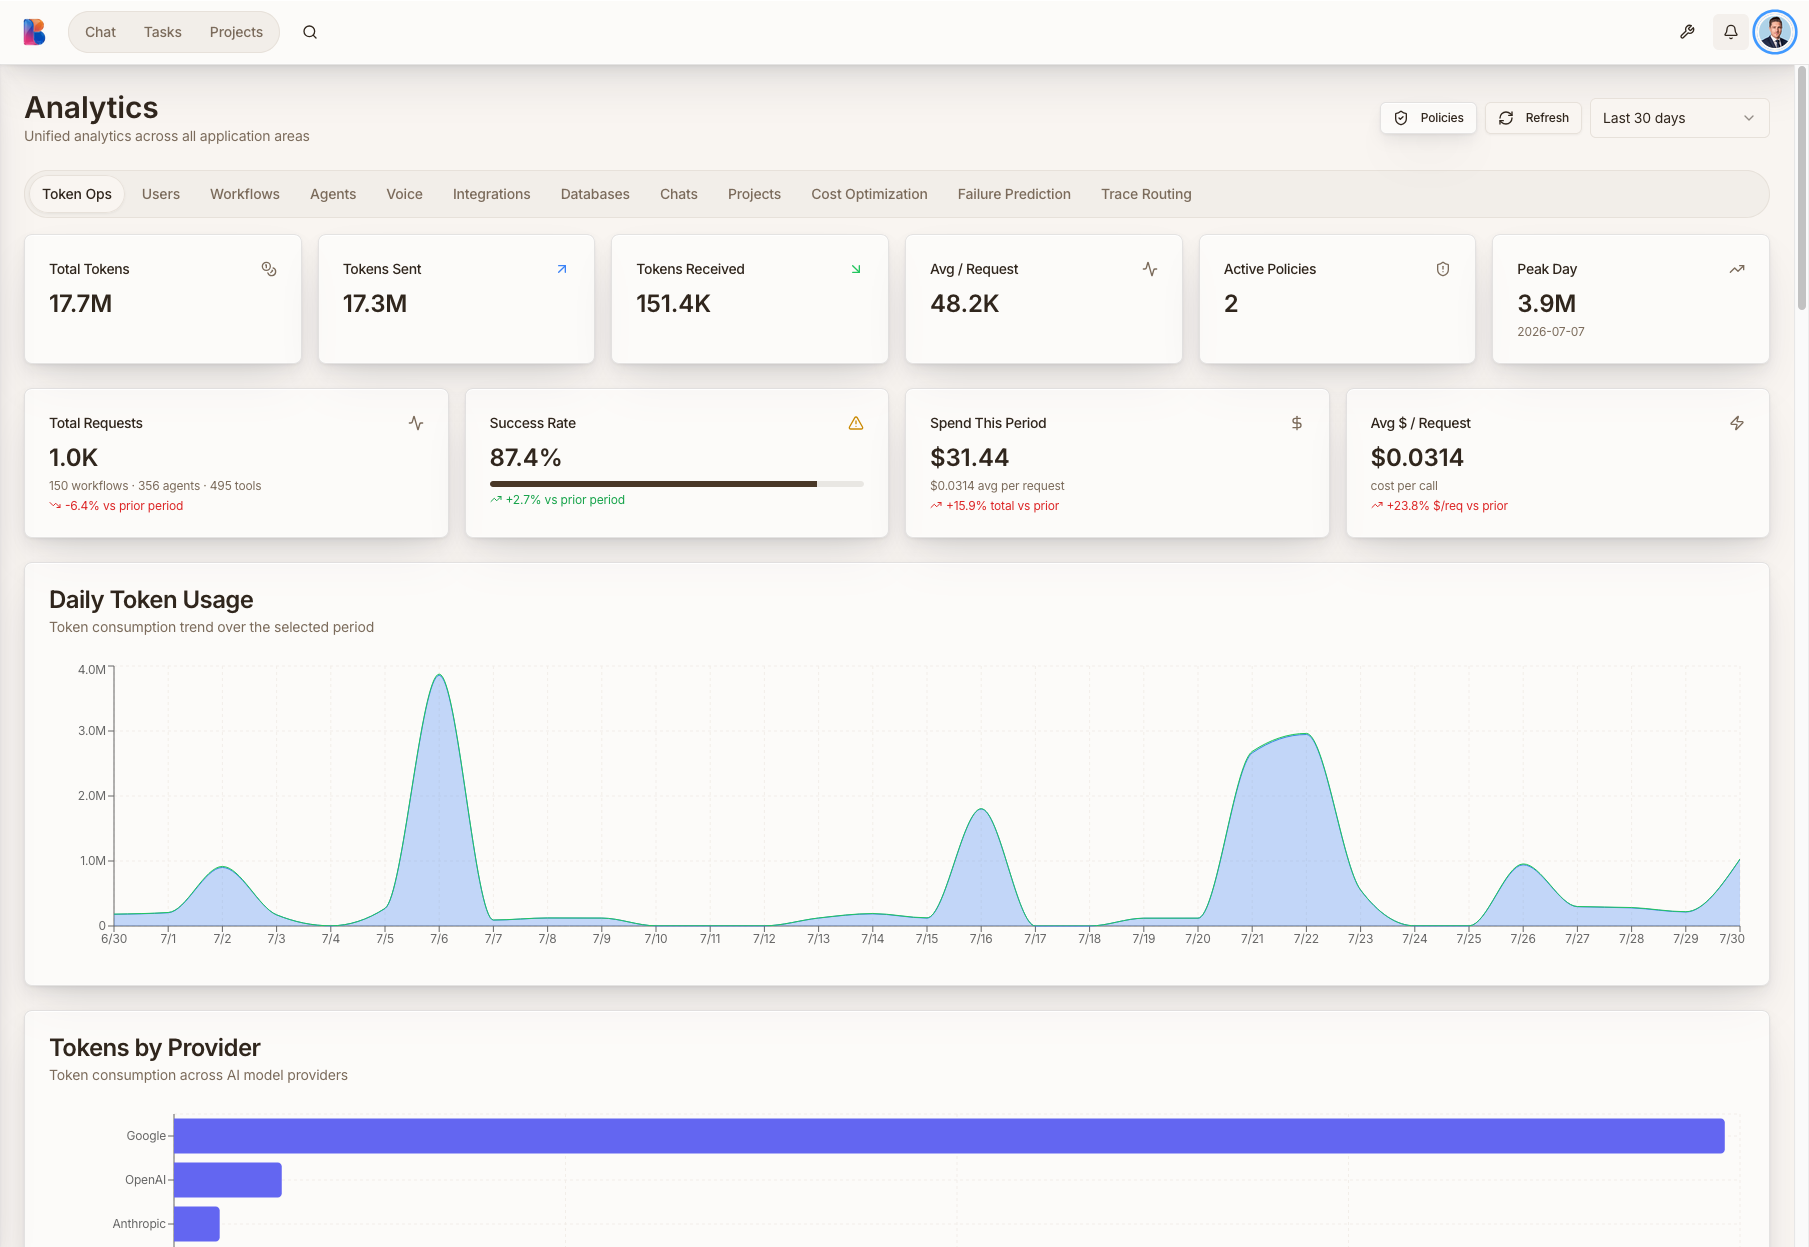Switch to the Users tab

point(161,194)
